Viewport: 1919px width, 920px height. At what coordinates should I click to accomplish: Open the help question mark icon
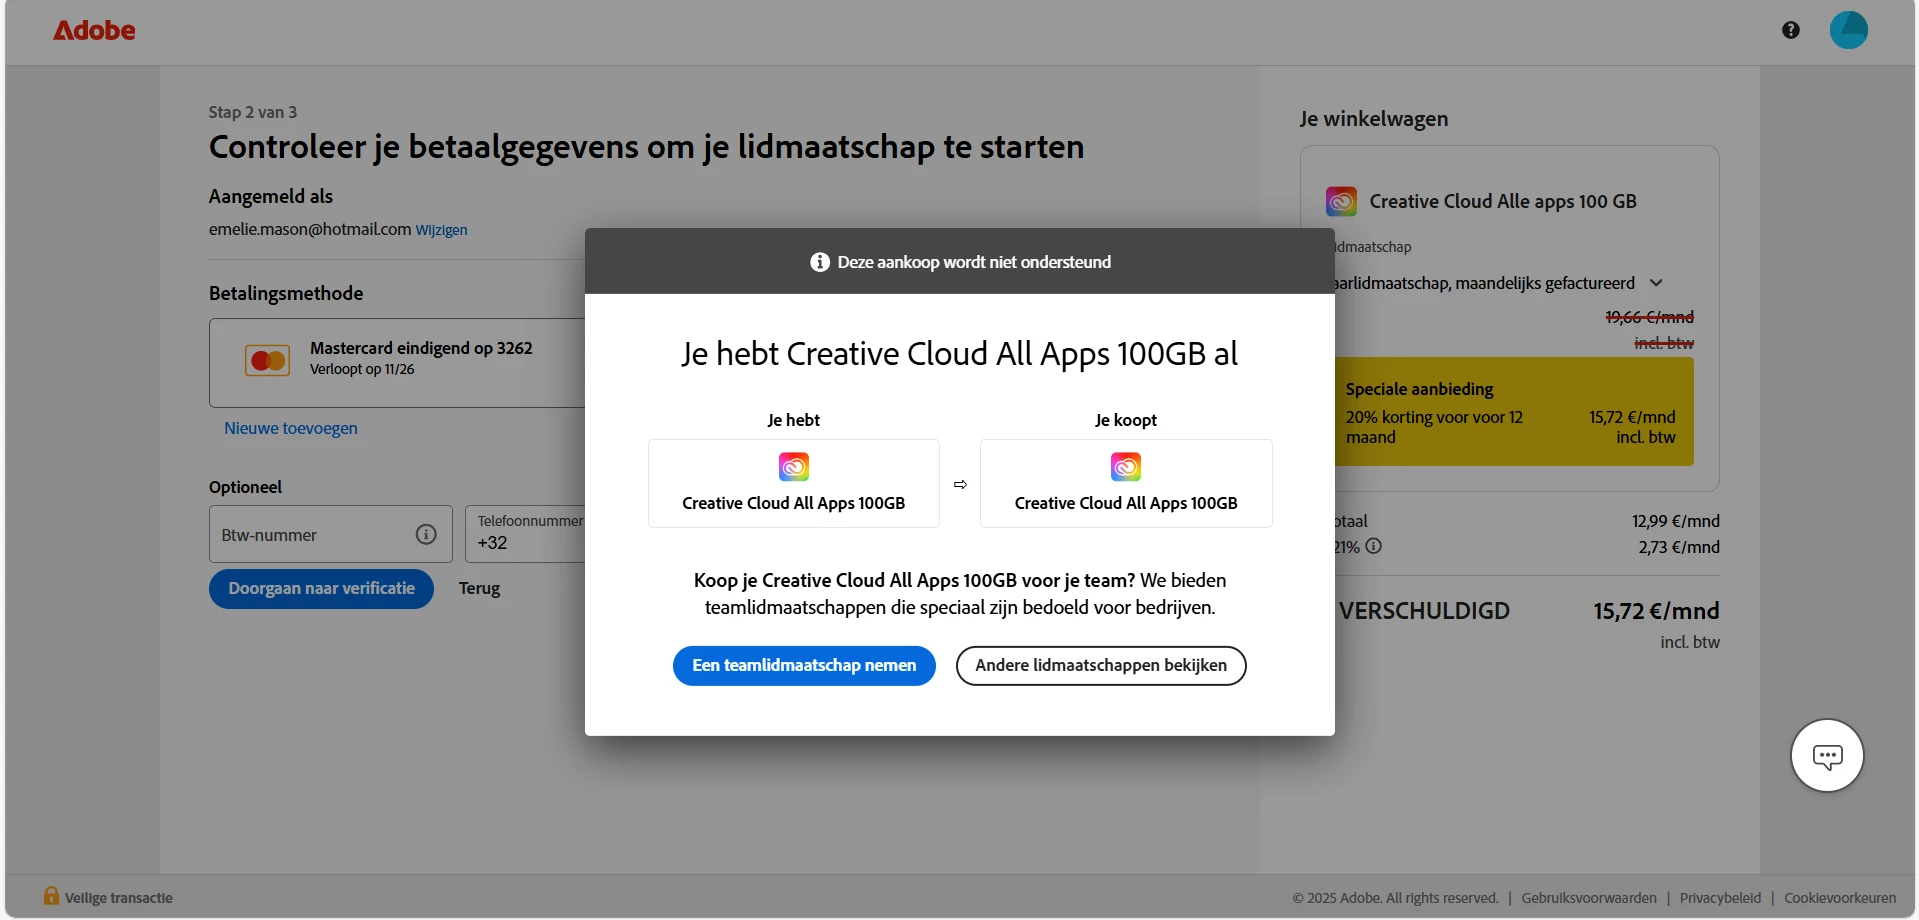click(x=1790, y=30)
